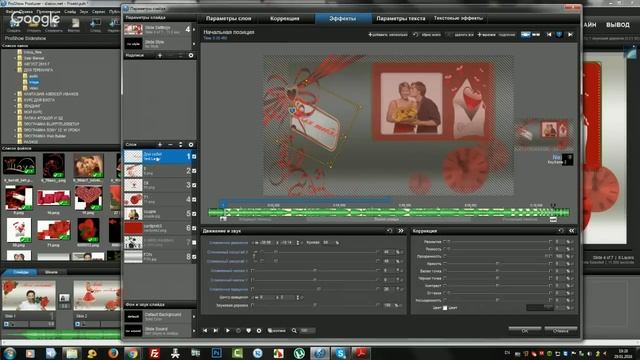Reset the Correction panel with the undo icon

tap(561, 231)
